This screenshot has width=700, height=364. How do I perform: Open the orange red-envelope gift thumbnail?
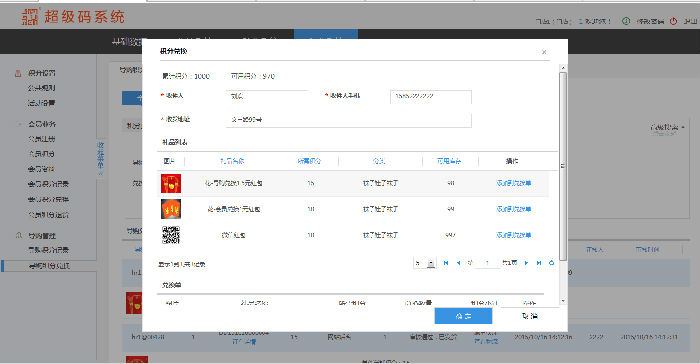pos(171,209)
